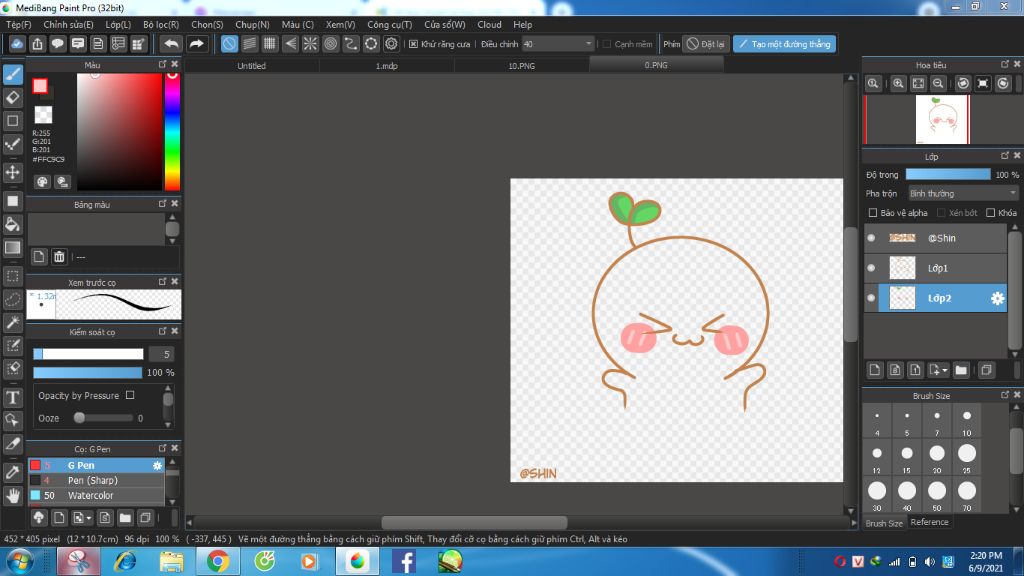1024x576 pixels.
Task: Select the Watercolor brush
Action: coord(96,495)
